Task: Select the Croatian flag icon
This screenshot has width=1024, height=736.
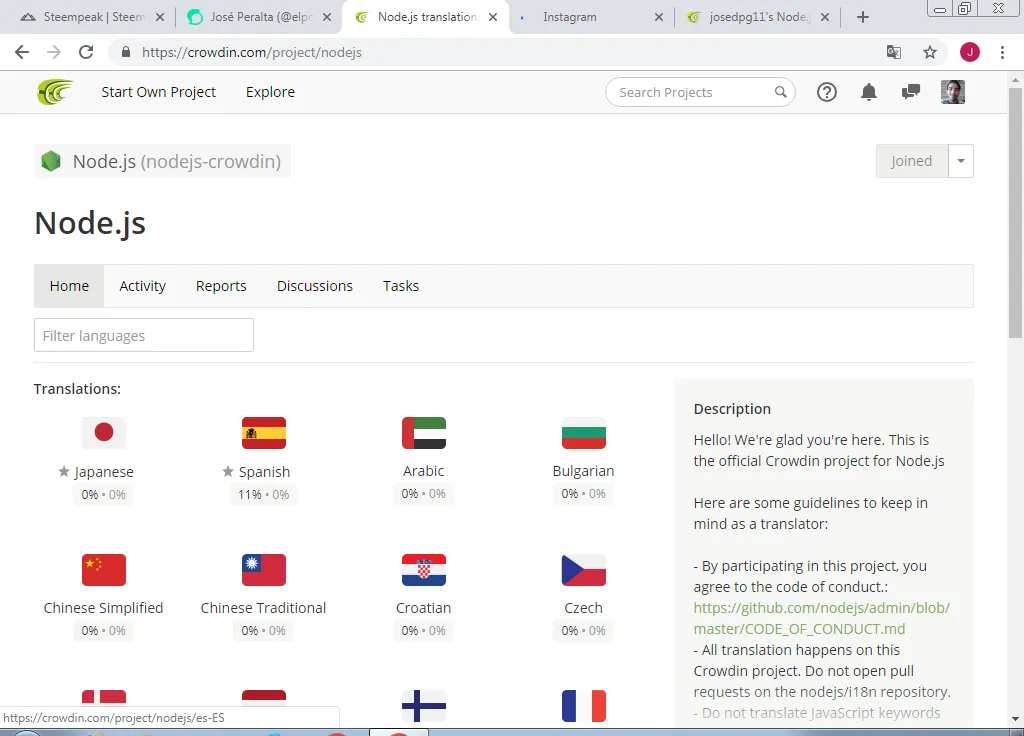Action: 424,569
